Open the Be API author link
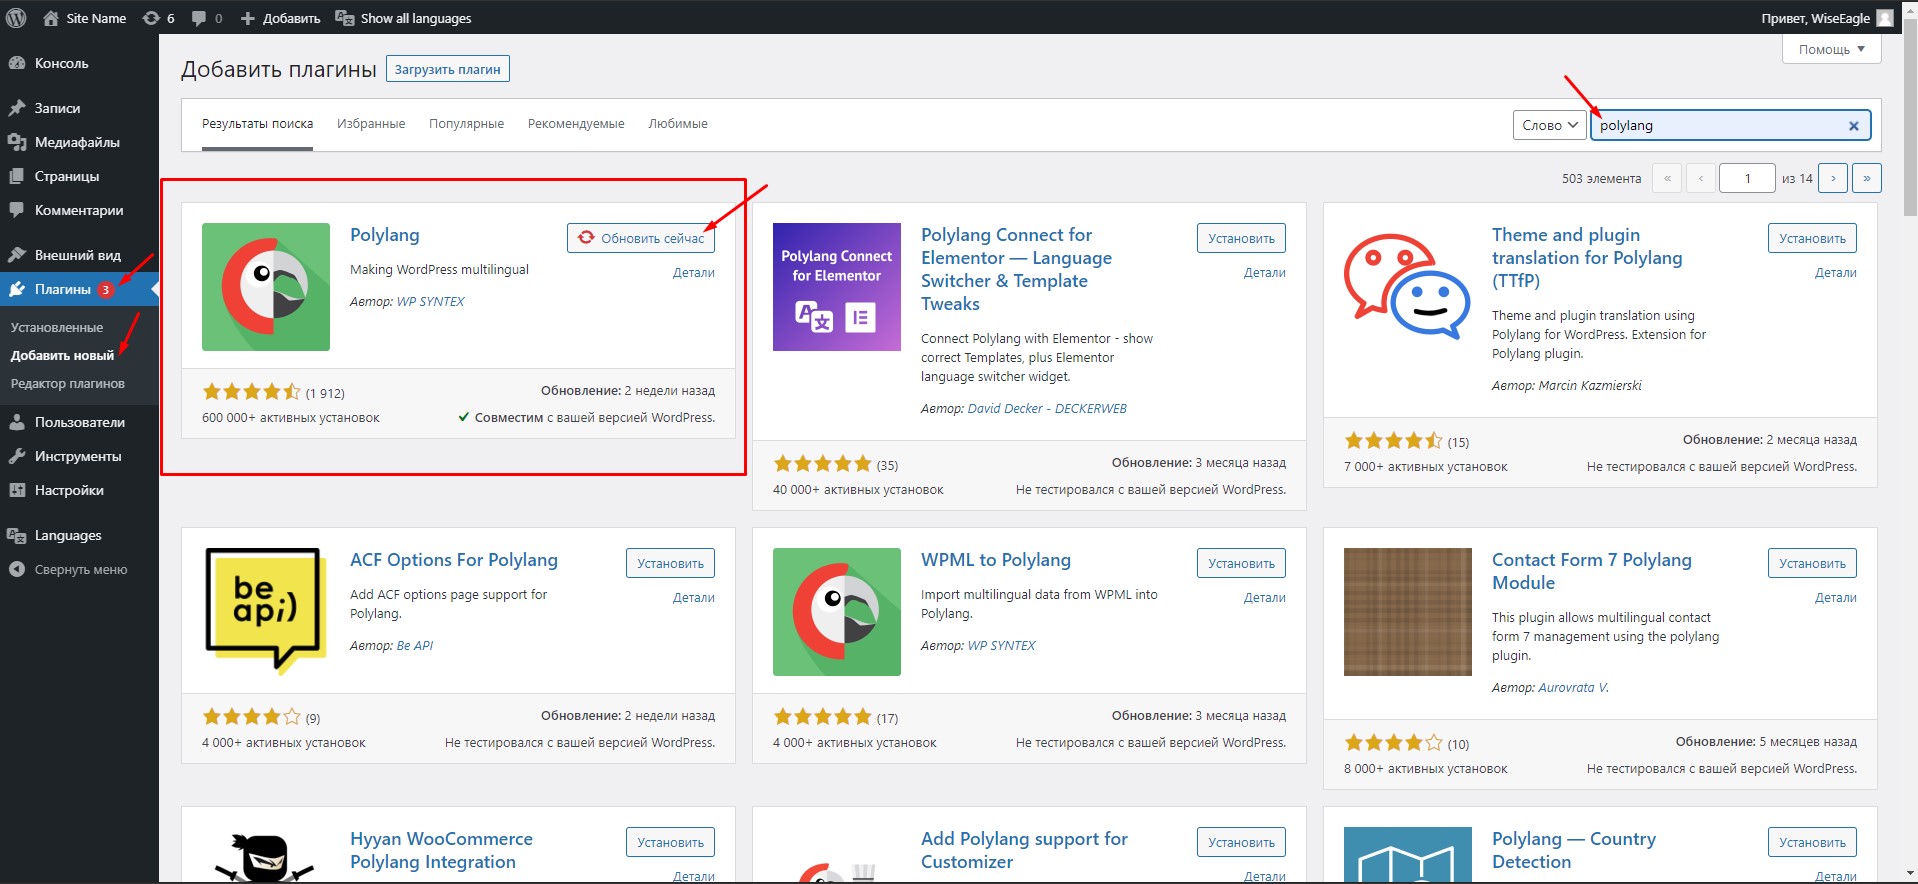The height and width of the screenshot is (884, 1918). pos(415,645)
